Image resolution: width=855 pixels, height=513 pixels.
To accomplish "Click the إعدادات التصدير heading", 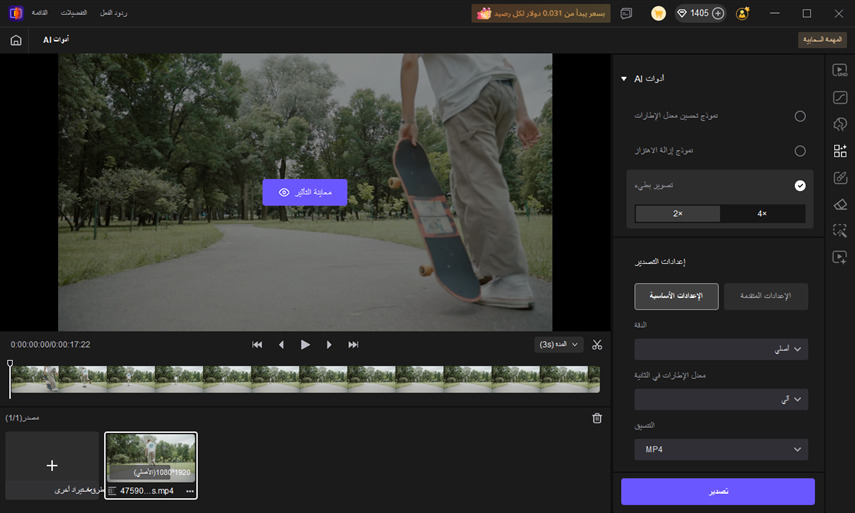I will coord(660,262).
